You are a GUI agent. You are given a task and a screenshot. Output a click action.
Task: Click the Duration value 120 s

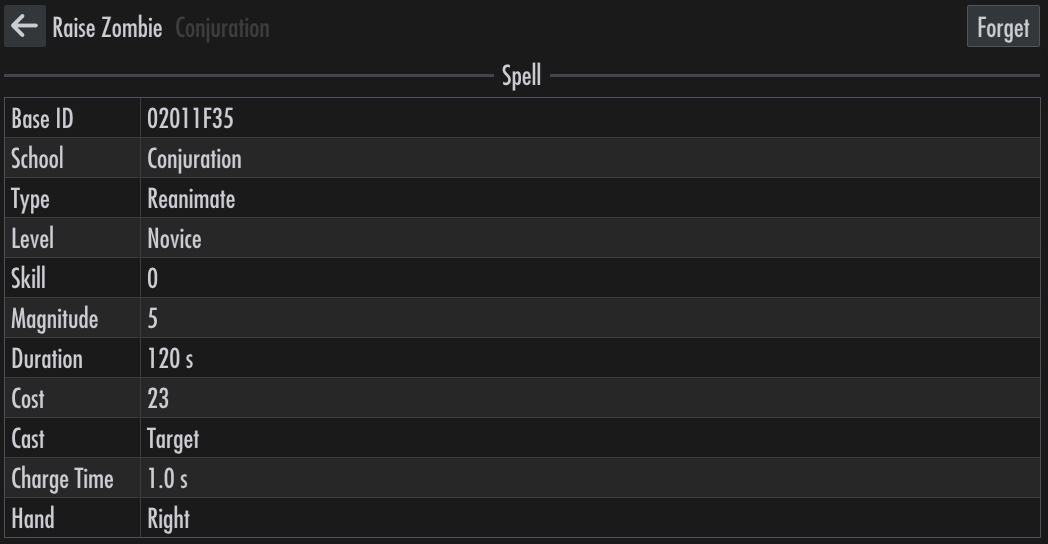pyautogui.click(x=170, y=359)
